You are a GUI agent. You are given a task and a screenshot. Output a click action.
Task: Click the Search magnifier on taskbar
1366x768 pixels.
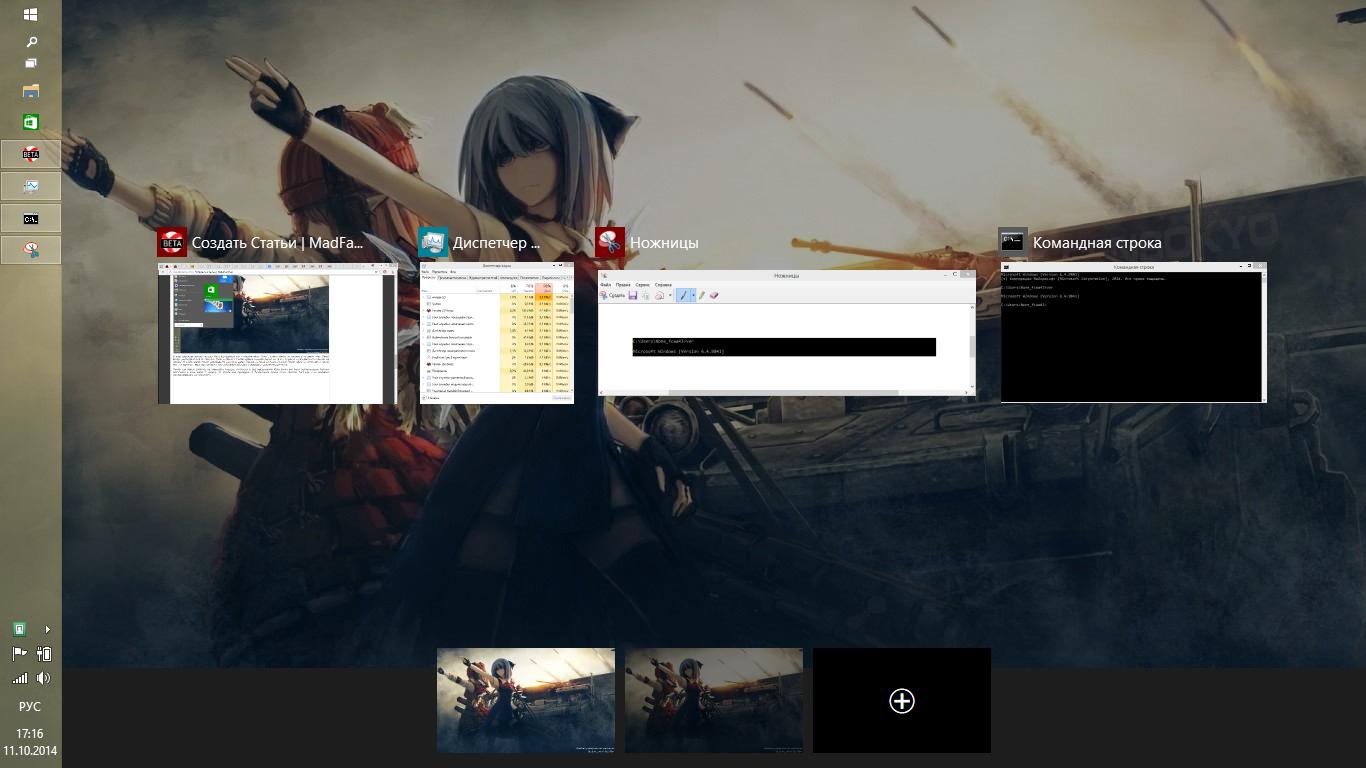tap(31, 42)
